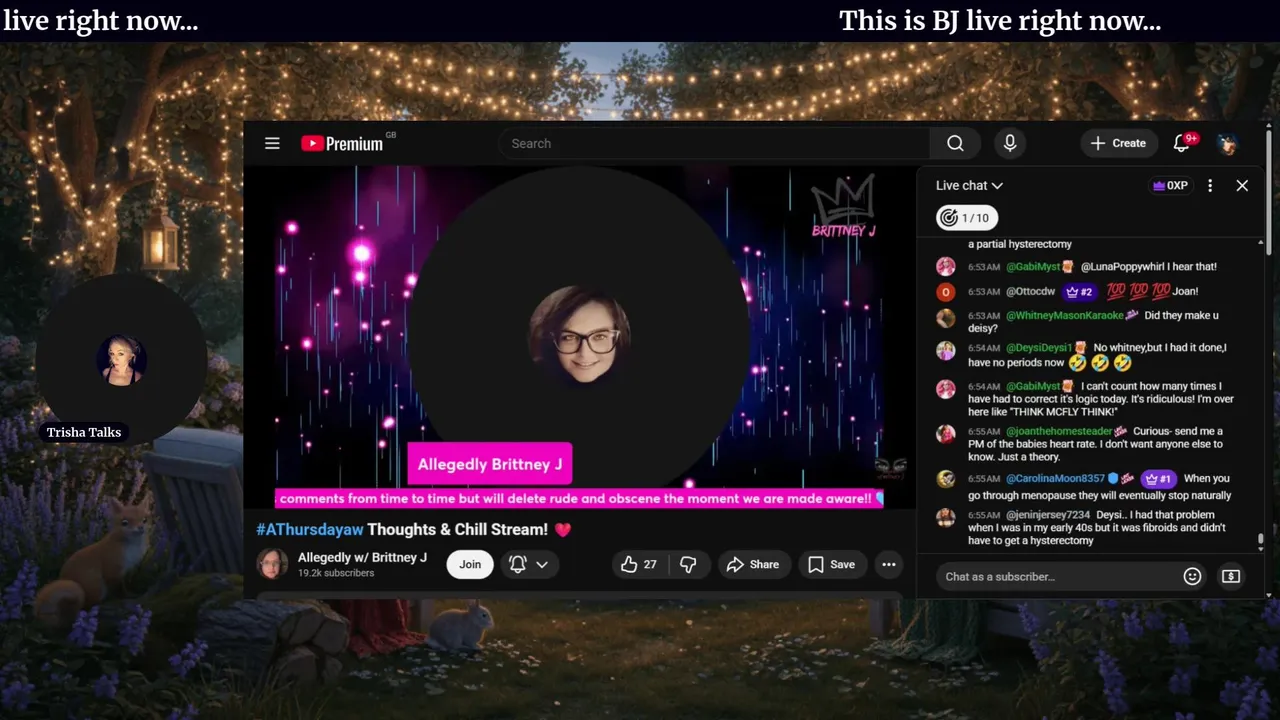This screenshot has height=720, width=1280.
Task: Open subscription notification bell dropdown
Action: (x=529, y=564)
